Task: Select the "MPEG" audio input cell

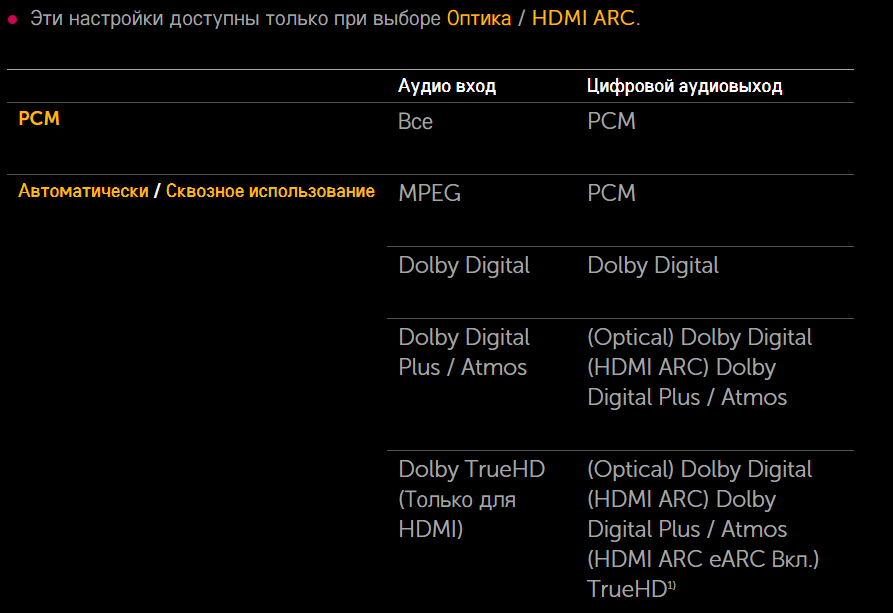Action: click(429, 193)
